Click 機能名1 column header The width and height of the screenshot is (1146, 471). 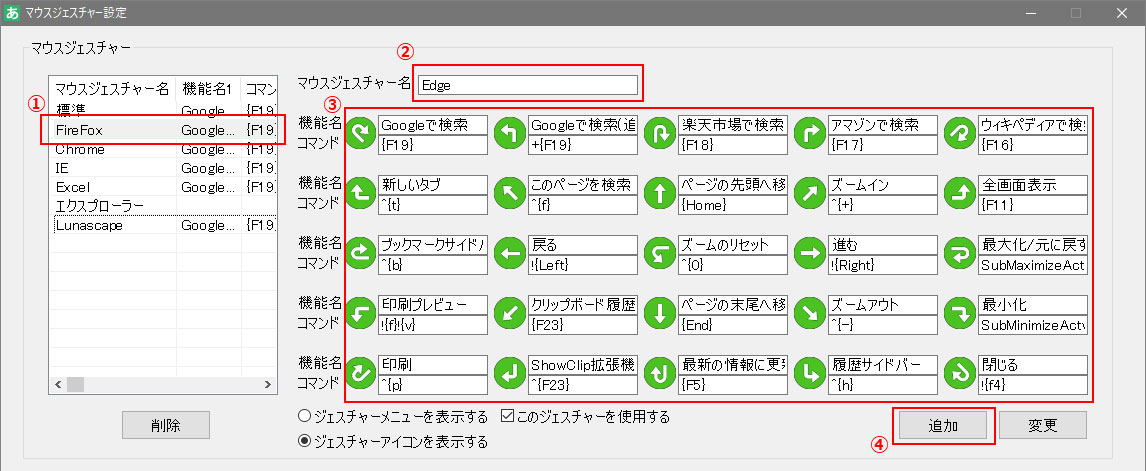[209, 89]
